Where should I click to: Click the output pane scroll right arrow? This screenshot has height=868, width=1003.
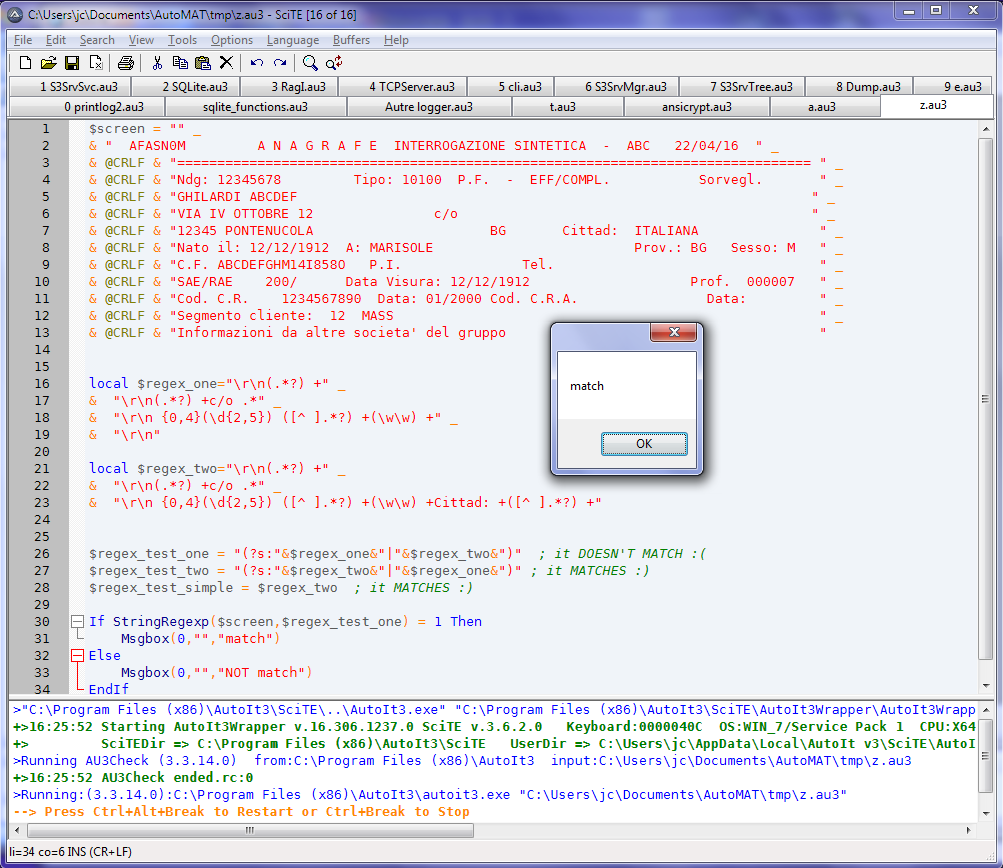tap(968, 830)
